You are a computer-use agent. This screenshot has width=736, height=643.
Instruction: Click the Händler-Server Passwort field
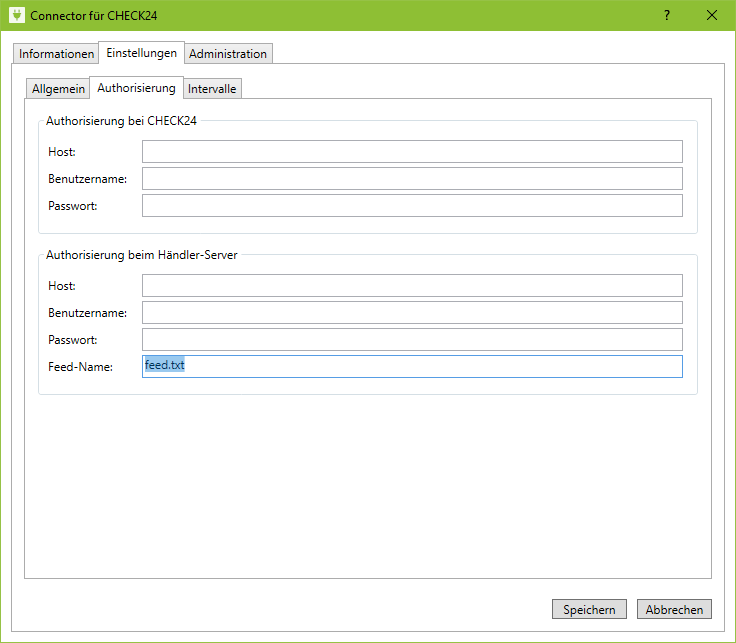[x=412, y=339]
